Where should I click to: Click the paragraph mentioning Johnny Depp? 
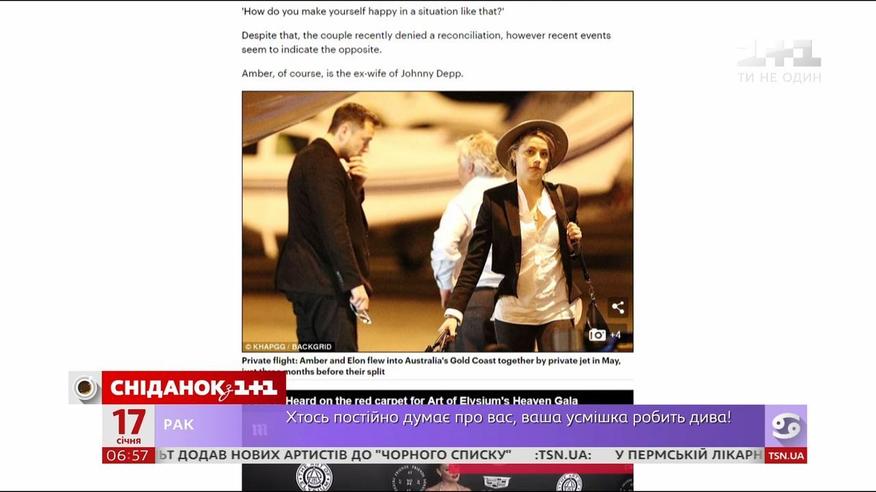[x=352, y=73]
